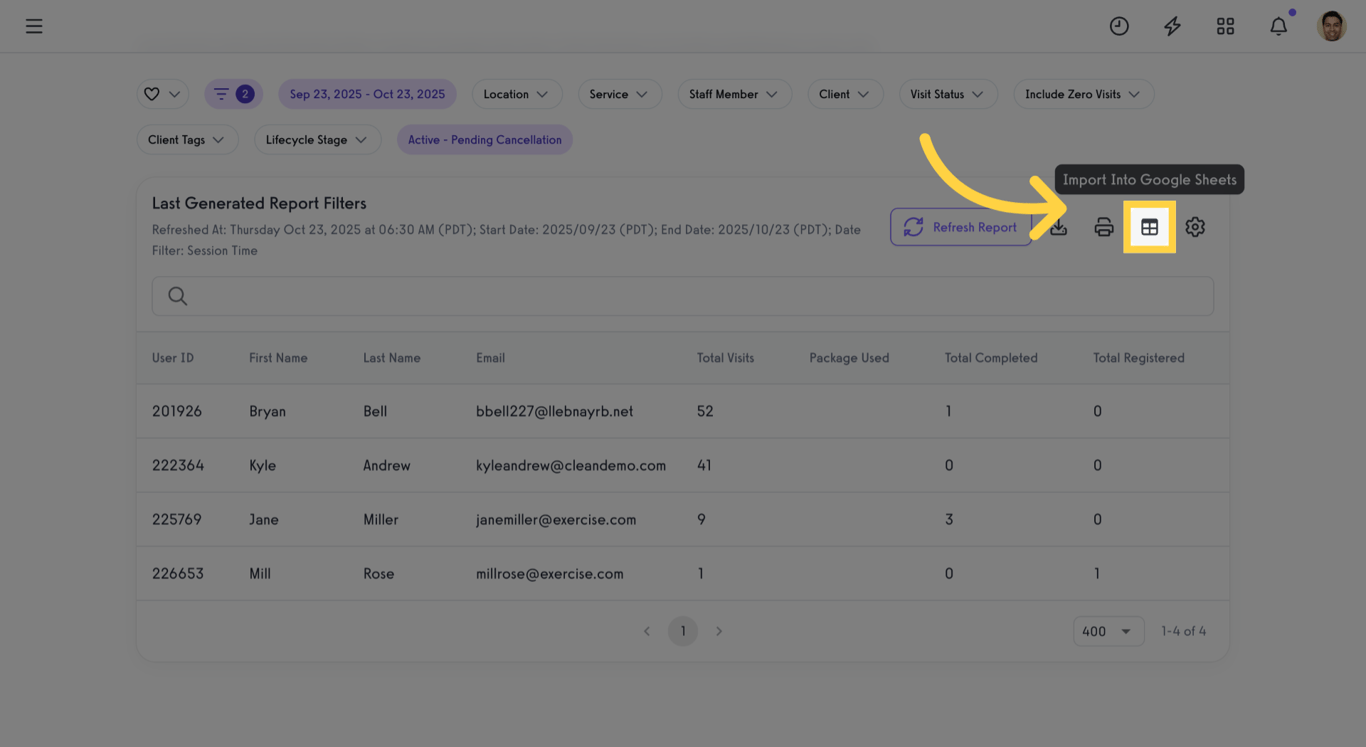Click the lightning quick actions icon
This screenshot has width=1366, height=747.
[1172, 26]
